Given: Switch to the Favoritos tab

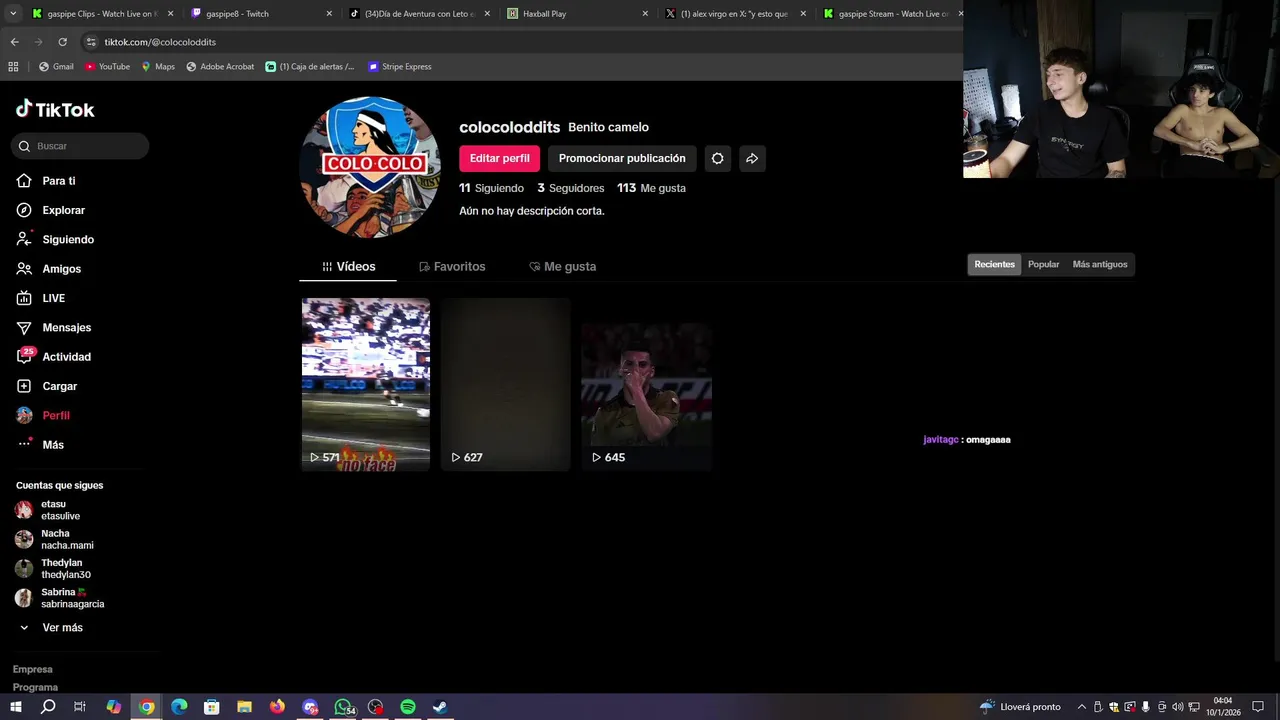Looking at the screenshot, I should tap(452, 267).
